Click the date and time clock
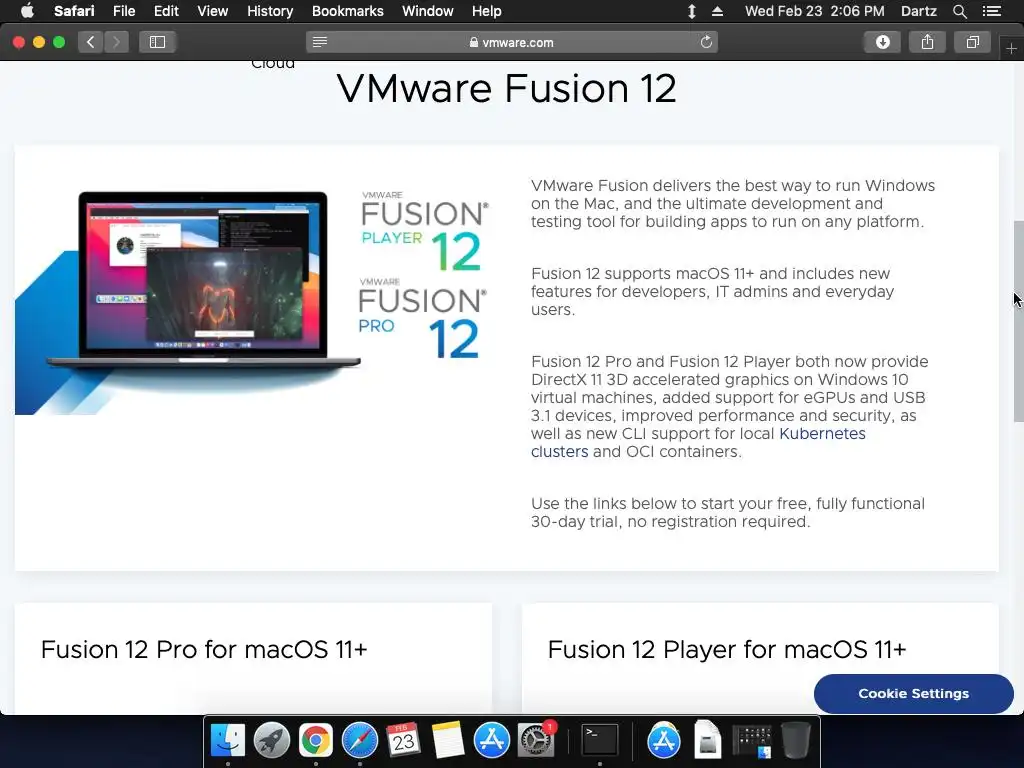1024x768 pixels. [814, 11]
